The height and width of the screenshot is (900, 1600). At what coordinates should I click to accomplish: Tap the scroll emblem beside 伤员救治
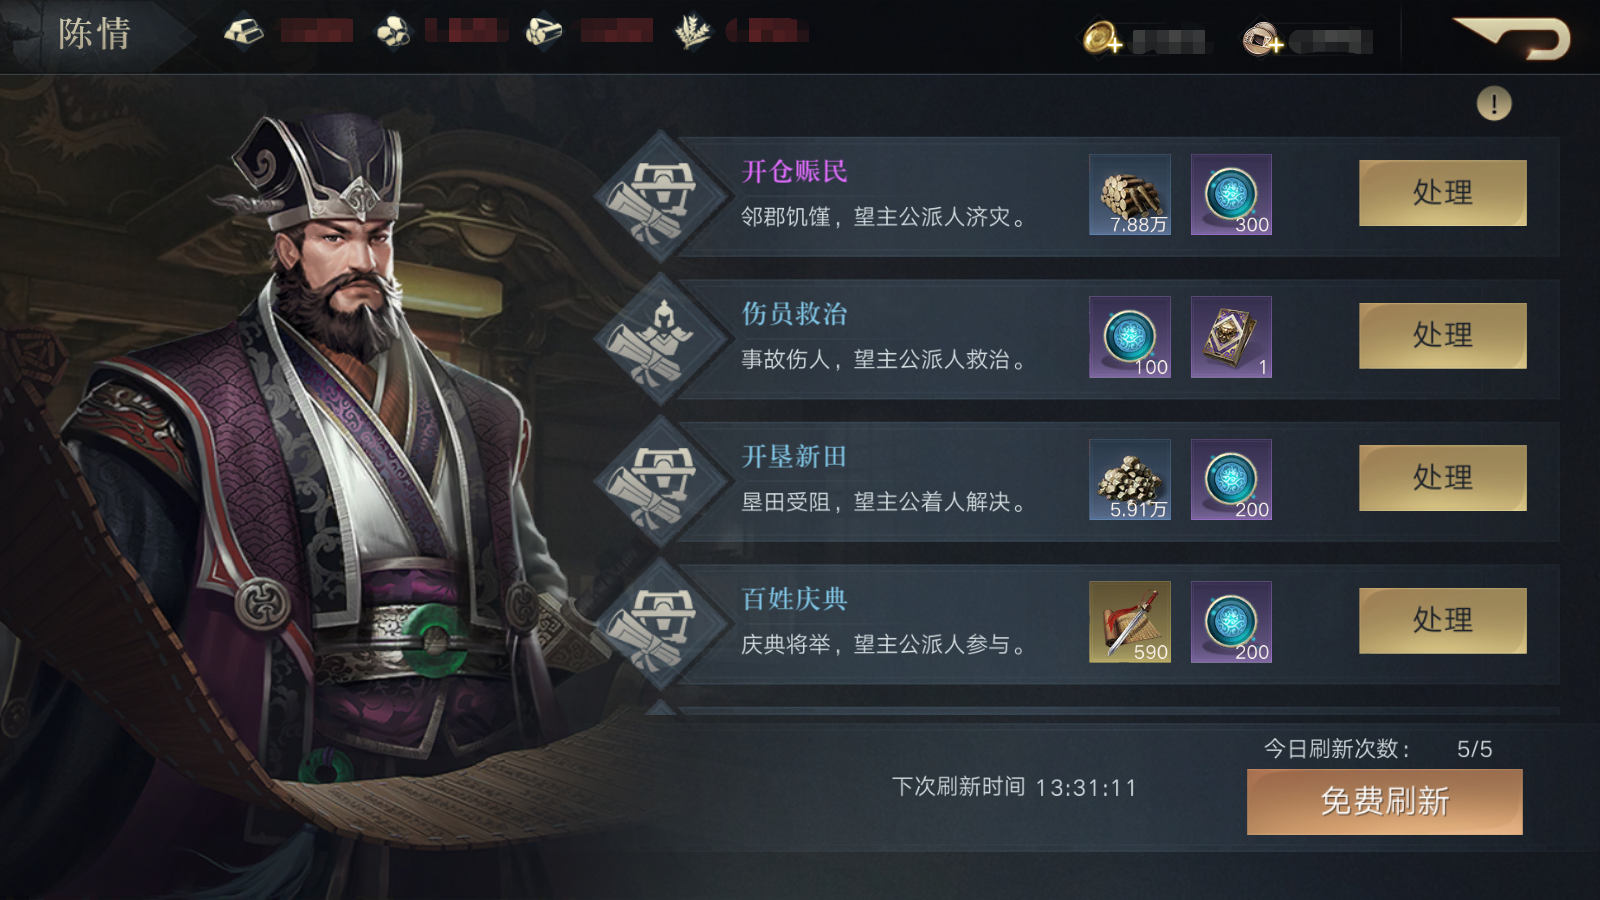[660, 338]
